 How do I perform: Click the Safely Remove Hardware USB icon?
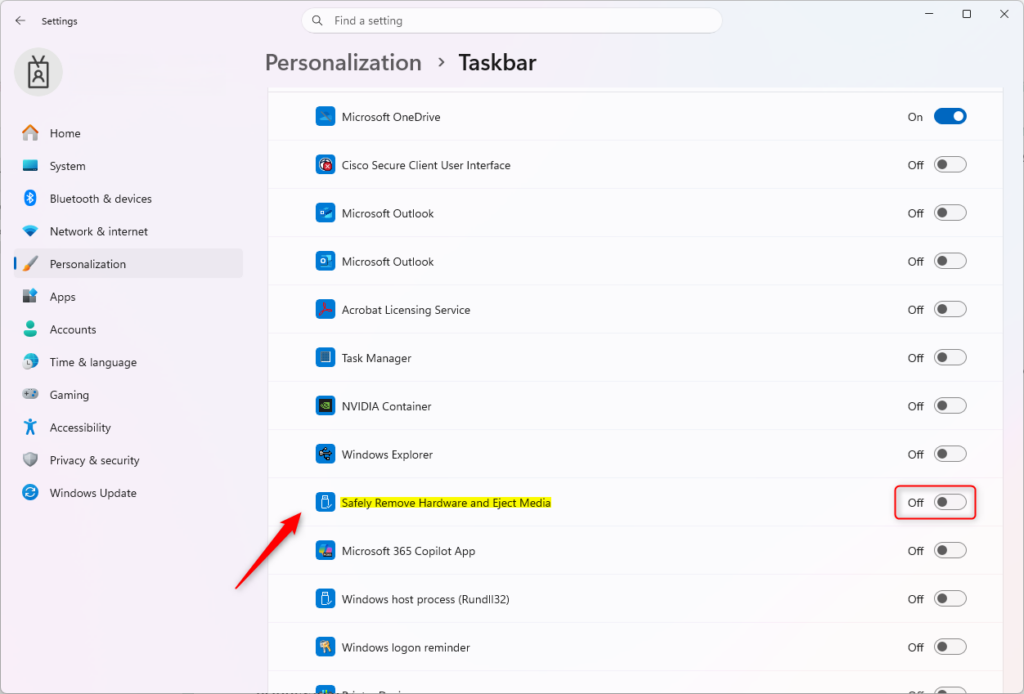tap(325, 502)
